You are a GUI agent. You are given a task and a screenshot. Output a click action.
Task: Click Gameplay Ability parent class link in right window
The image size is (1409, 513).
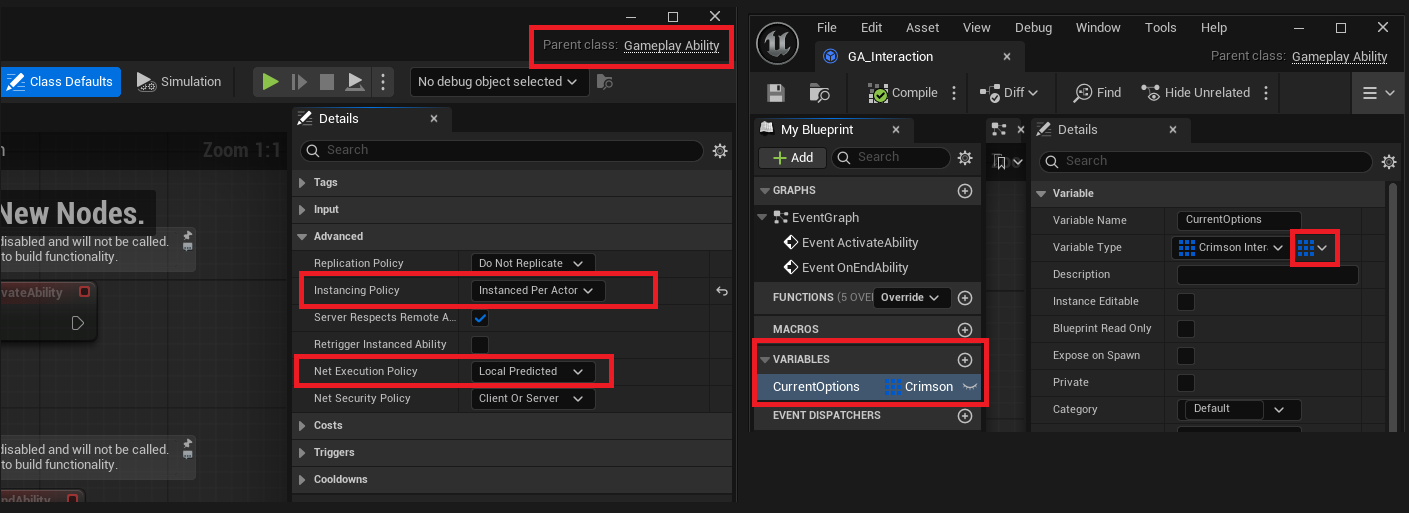(x=1339, y=56)
